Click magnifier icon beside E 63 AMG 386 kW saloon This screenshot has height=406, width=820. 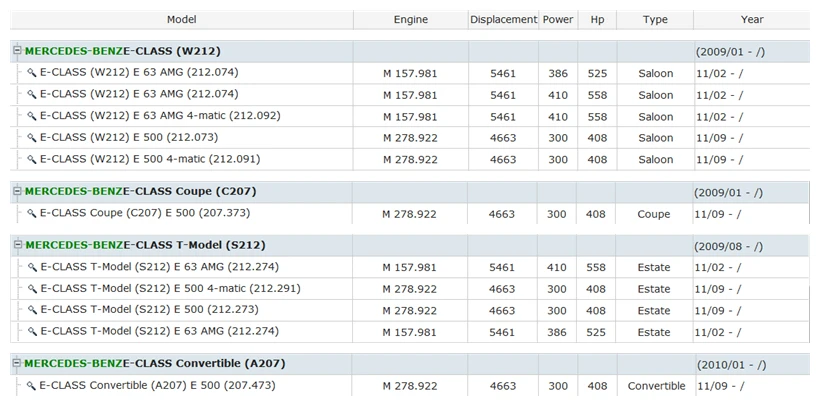(32, 73)
